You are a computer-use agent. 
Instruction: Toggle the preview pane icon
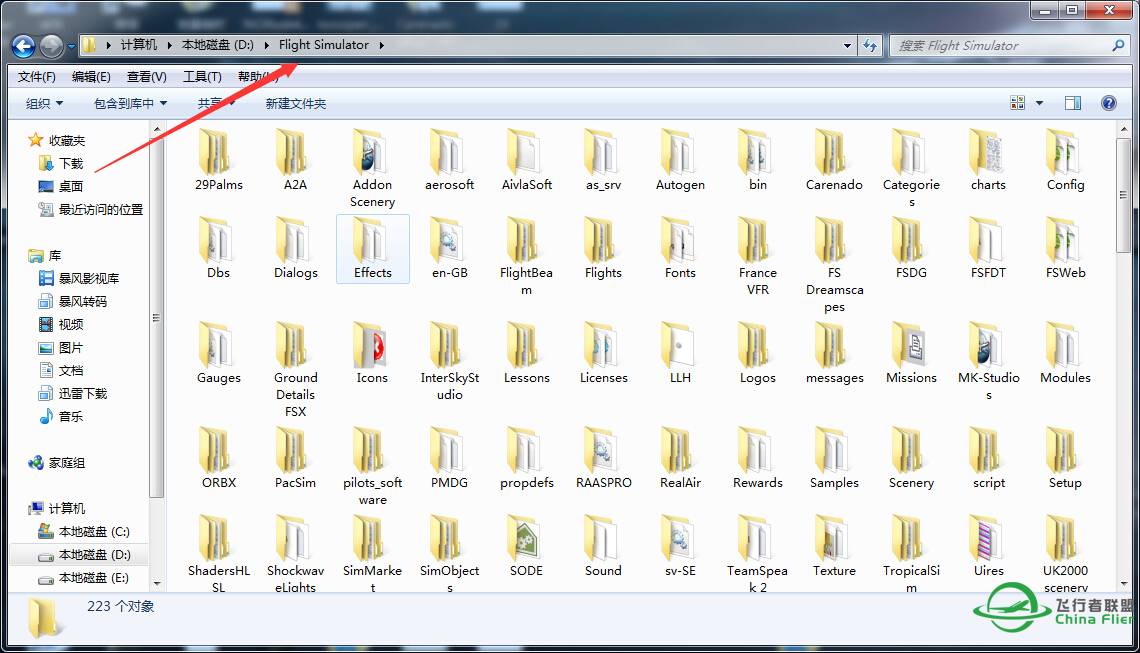point(1073,103)
